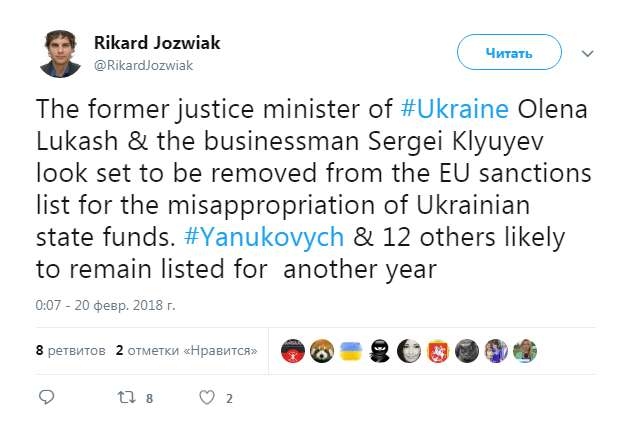This screenshot has height=434, width=633.
Task: View the list of 8 ретвитов
Action: (x=71, y=351)
